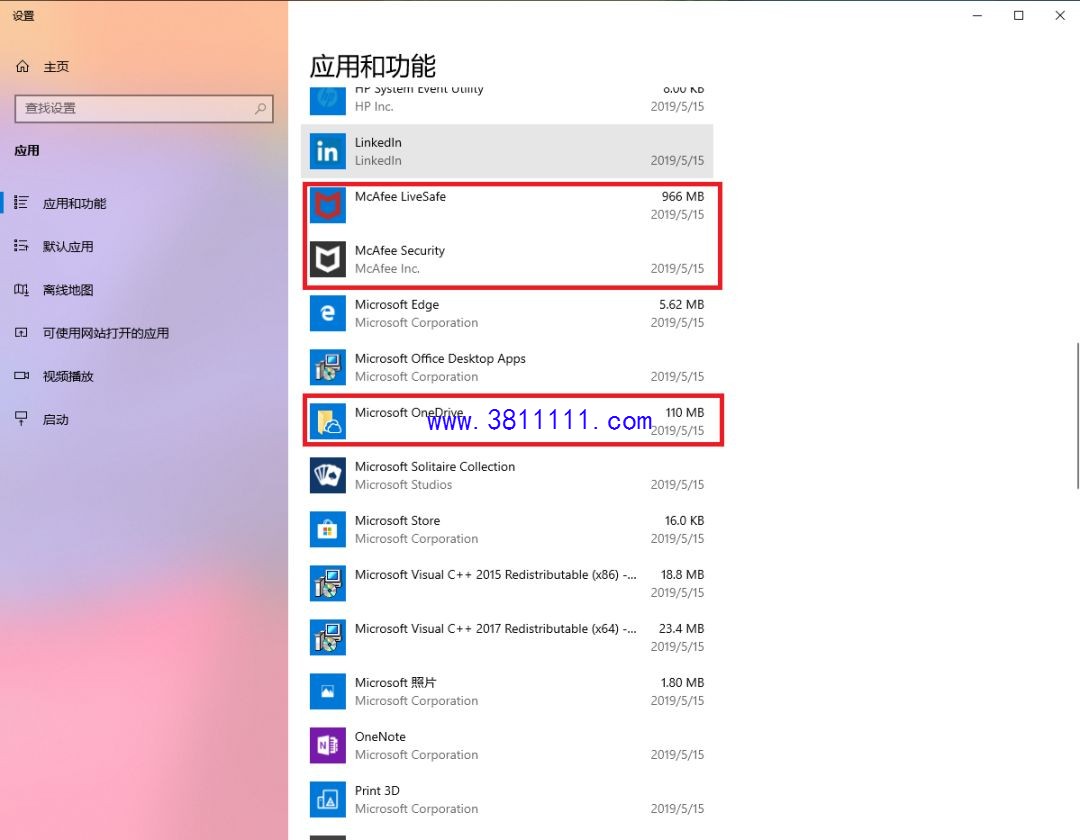Click the Microsoft Store bag icon

coord(327,529)
